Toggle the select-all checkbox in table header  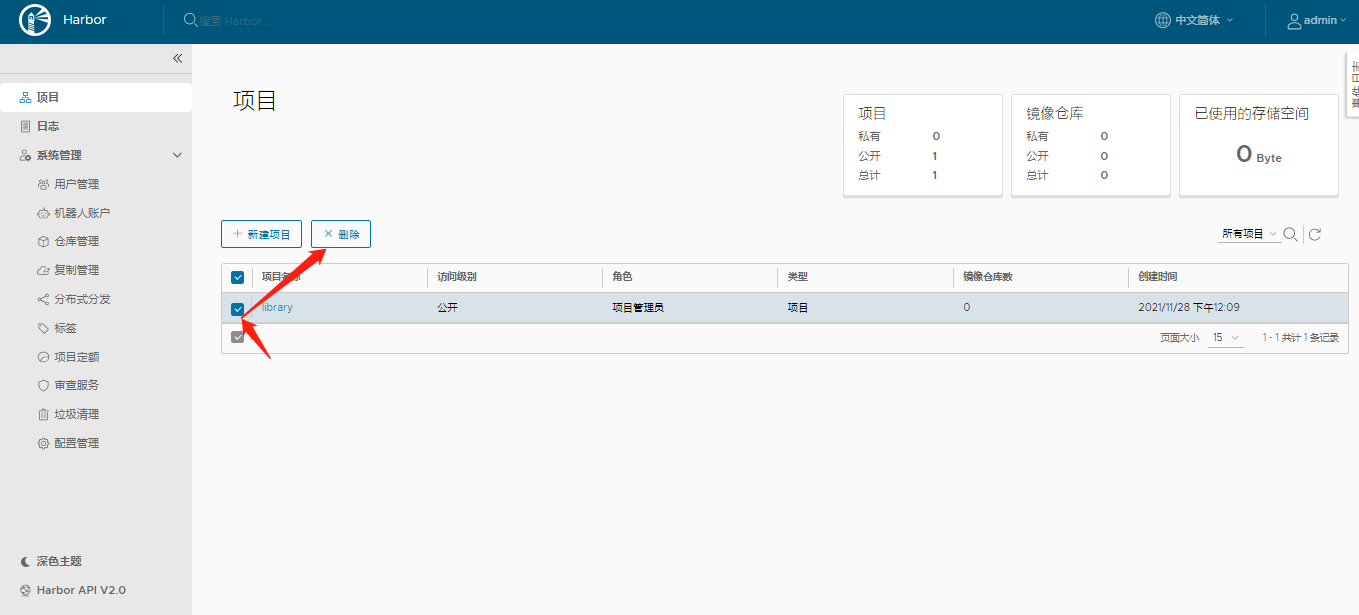point(238,277)
